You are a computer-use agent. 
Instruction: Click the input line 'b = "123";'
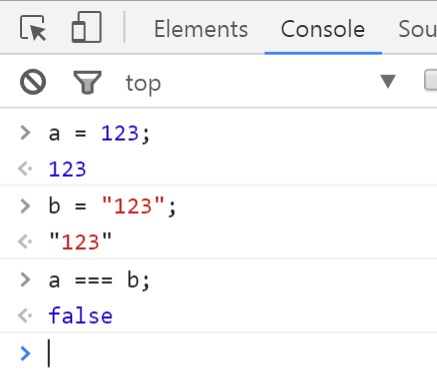pos(112,206)
